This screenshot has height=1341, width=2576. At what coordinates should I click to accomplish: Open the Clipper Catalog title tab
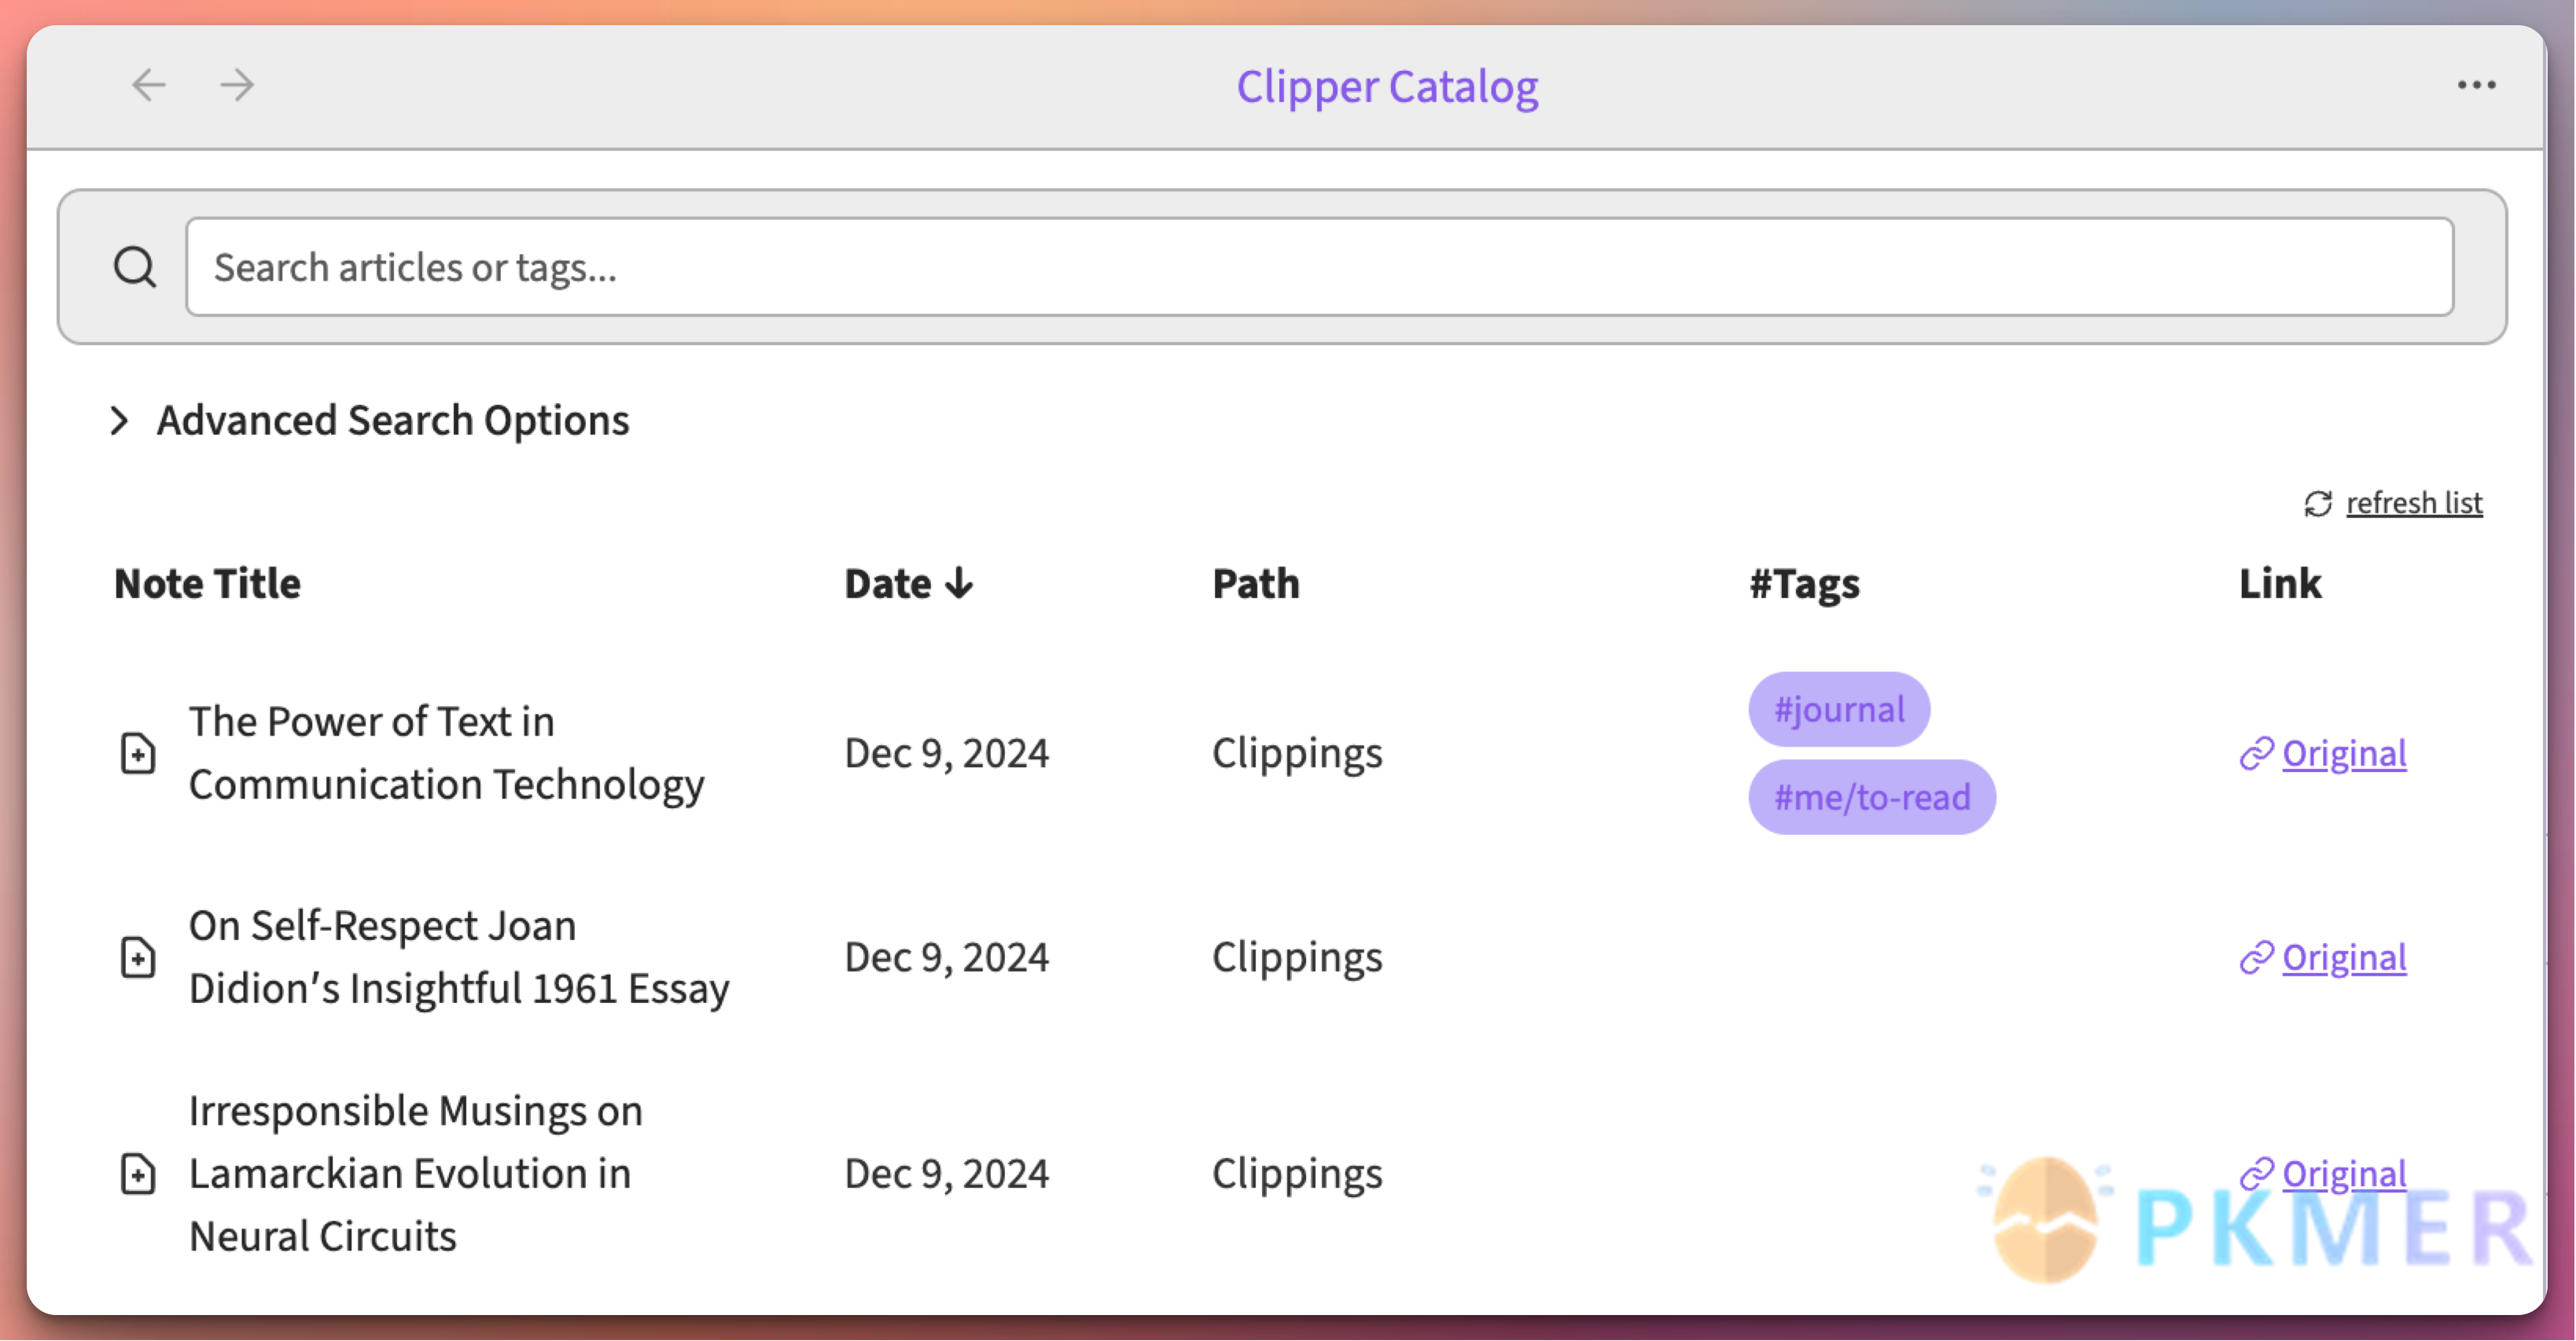coord(1388,87)
